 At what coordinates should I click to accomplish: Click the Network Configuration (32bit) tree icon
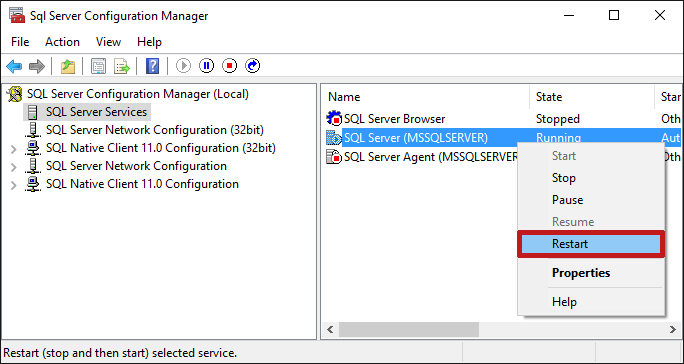pyautogui.click(x=33, y=130)
